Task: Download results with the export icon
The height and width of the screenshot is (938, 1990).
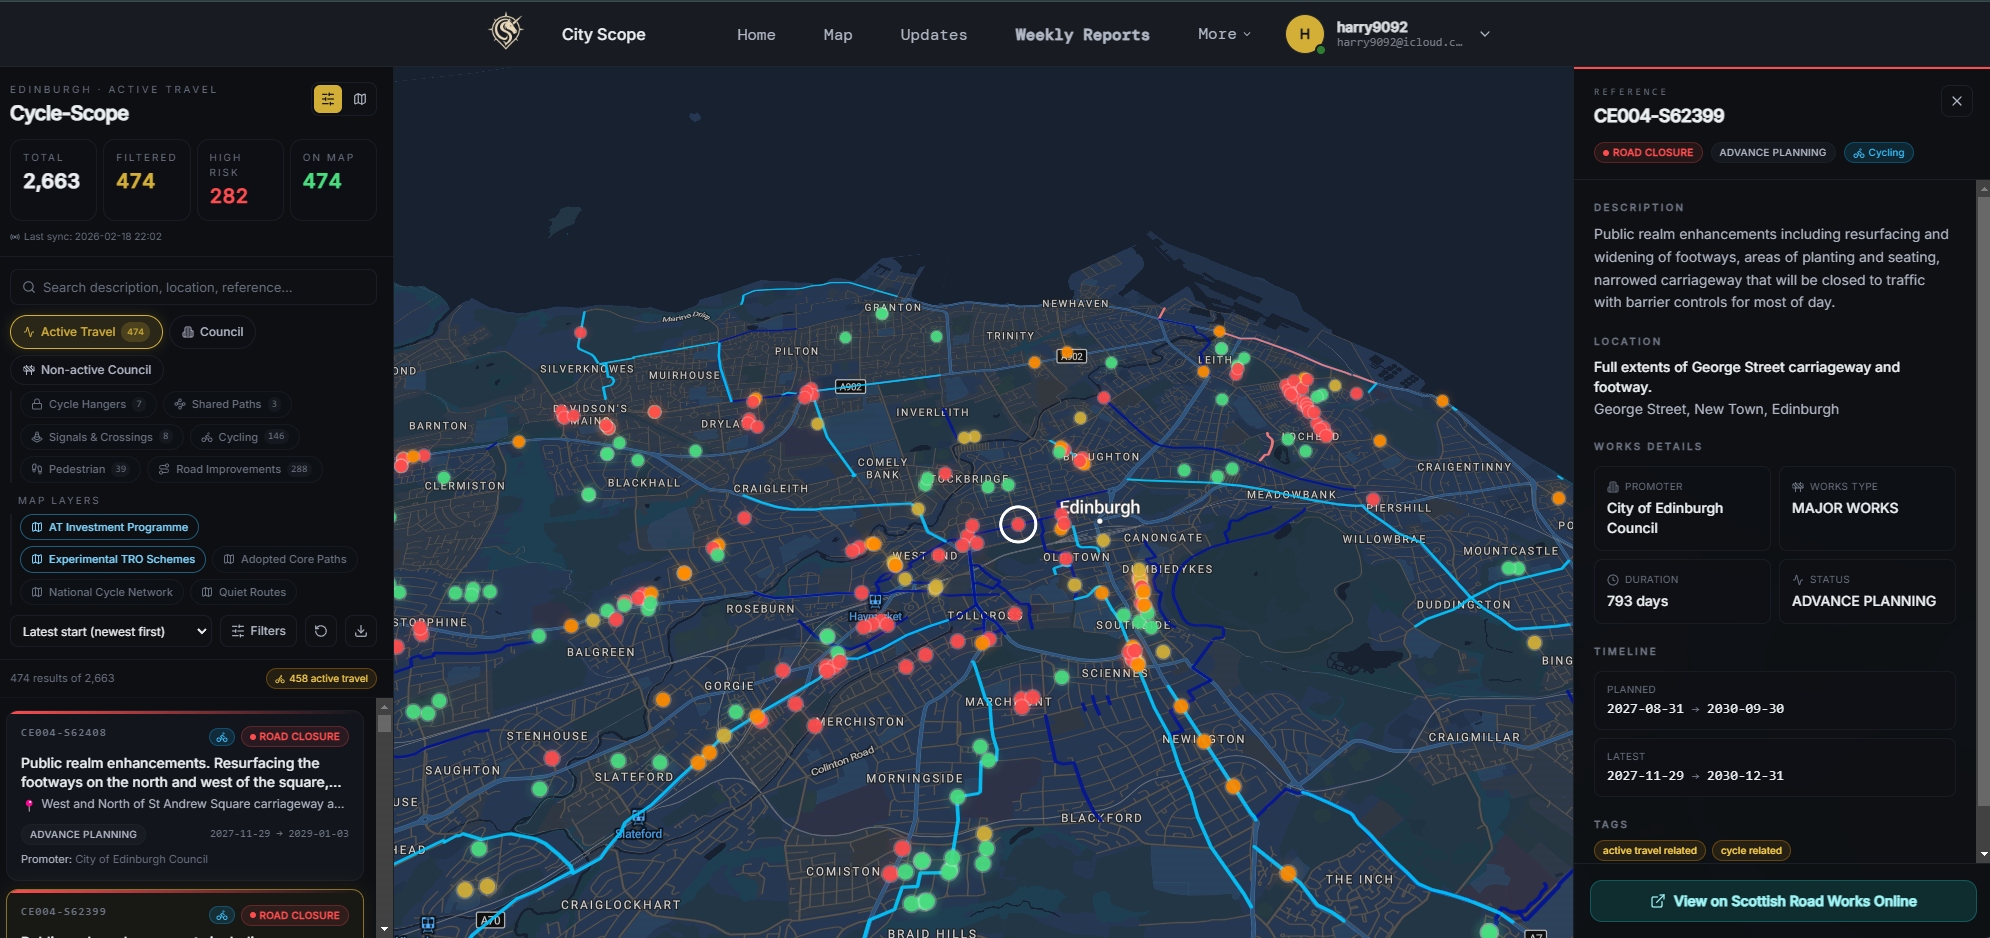Action: pos(361,631)
